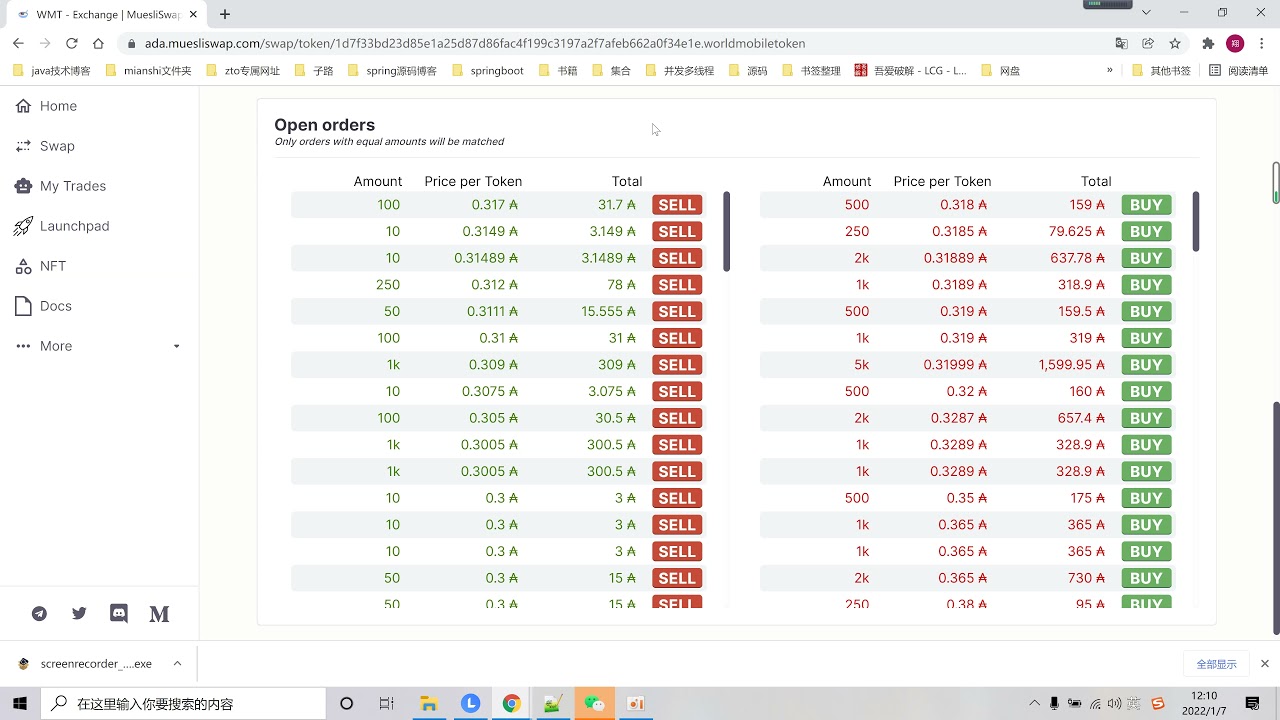Click the sell orders list scrollbar
This screenshot has height=720, width=1280.
pos(726,231)
